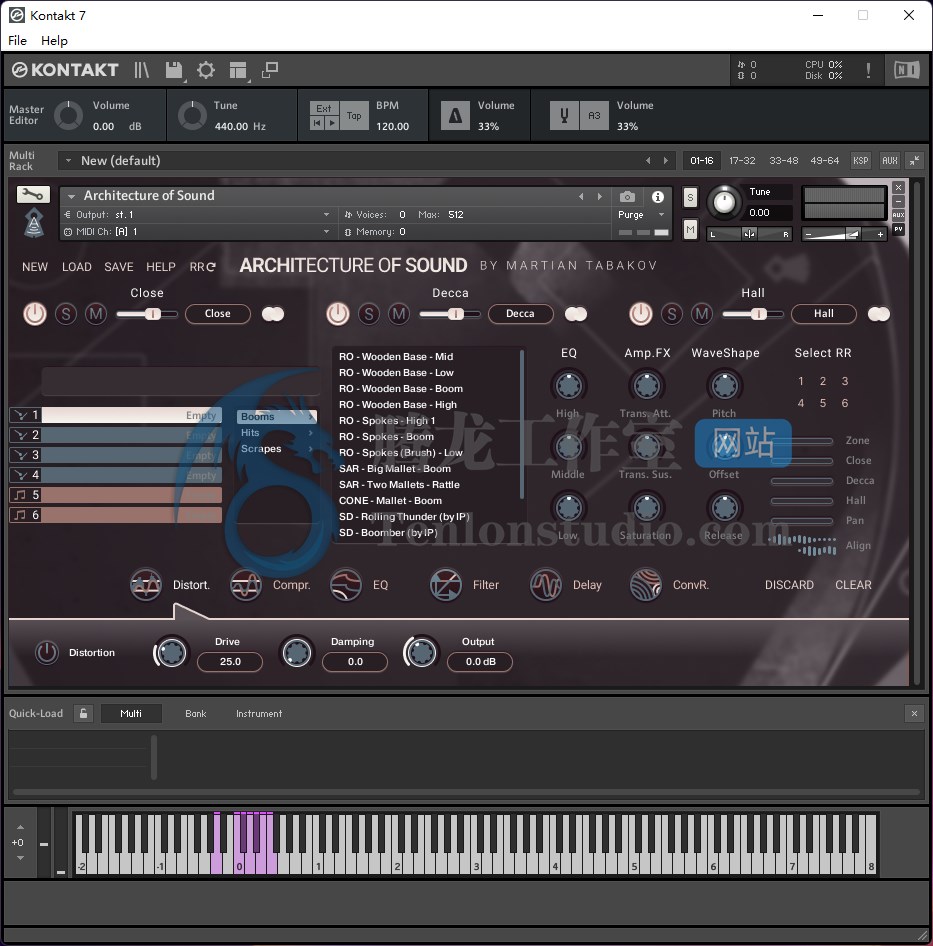933x946 pixels.
Task: Open the instrument info icon
Action: (x=658, y=197)
